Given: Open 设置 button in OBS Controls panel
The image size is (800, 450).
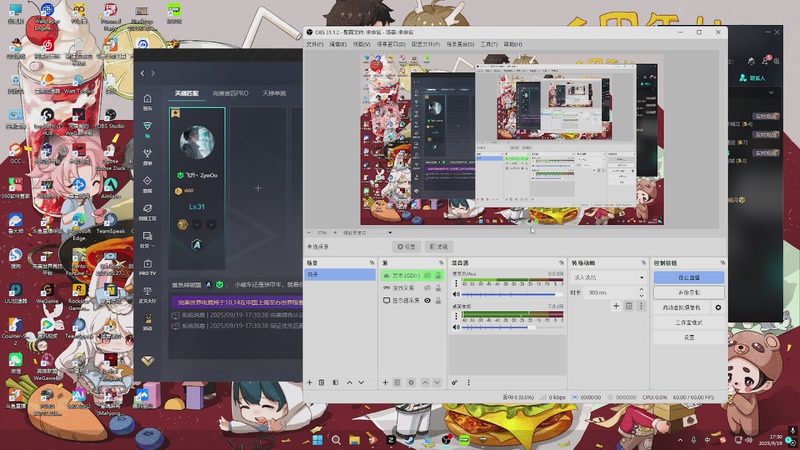Looking at the screenshot, I should pyautogui.click(x=689, y=337).
